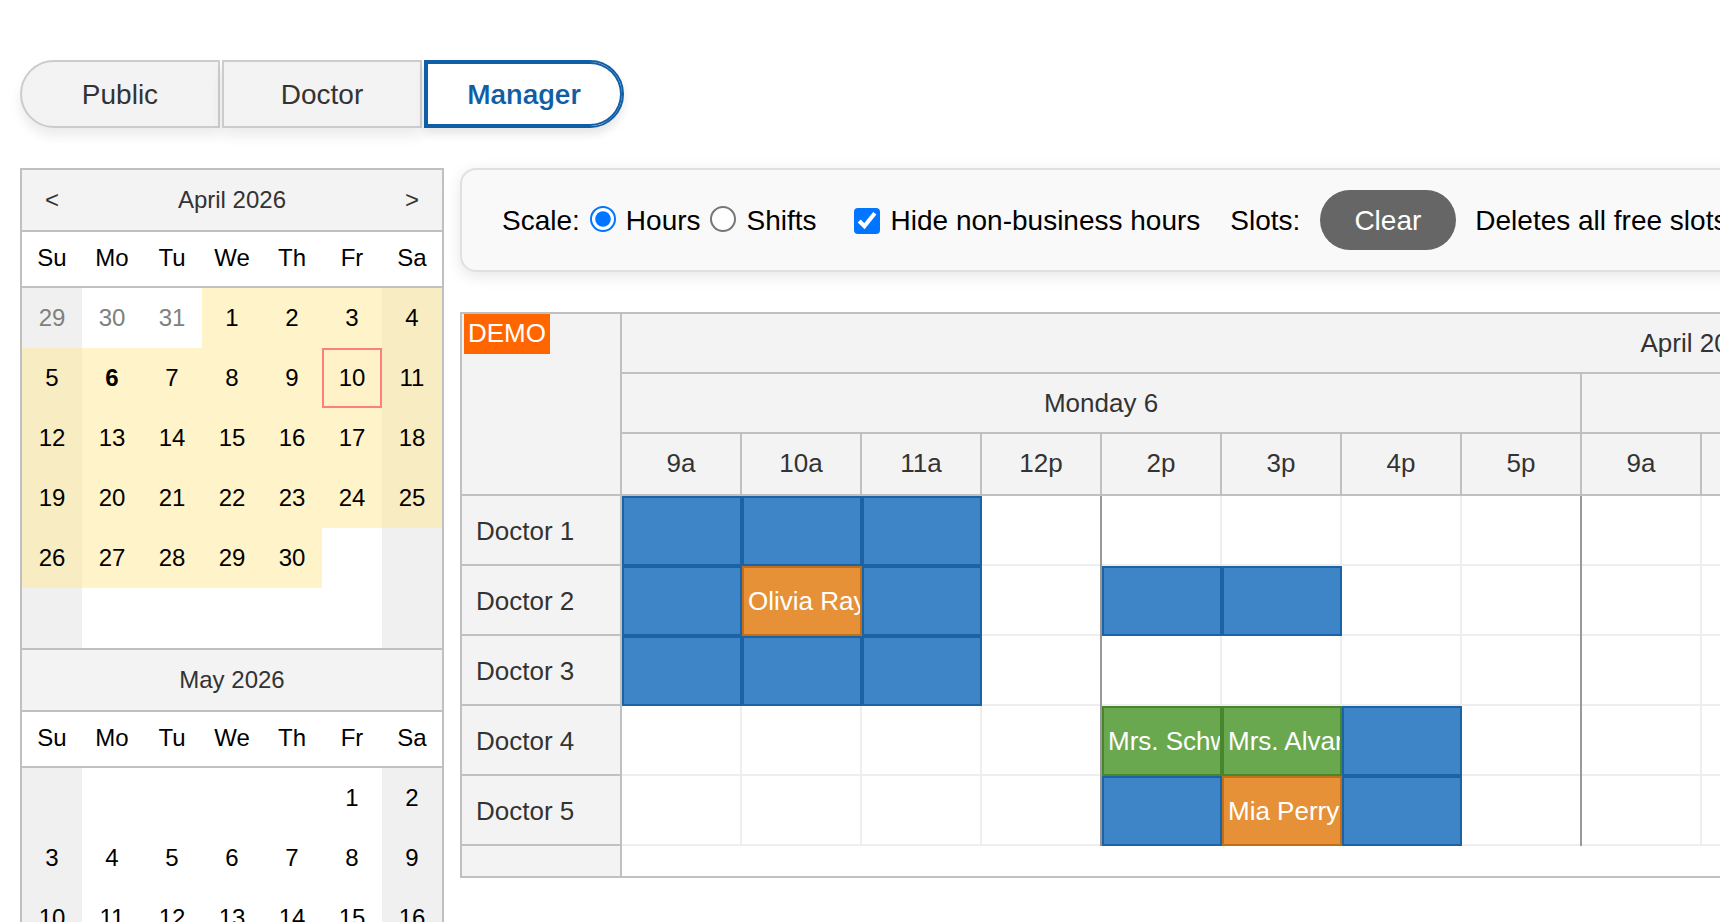Click the Deletes all free slots text

[1595, 220]
